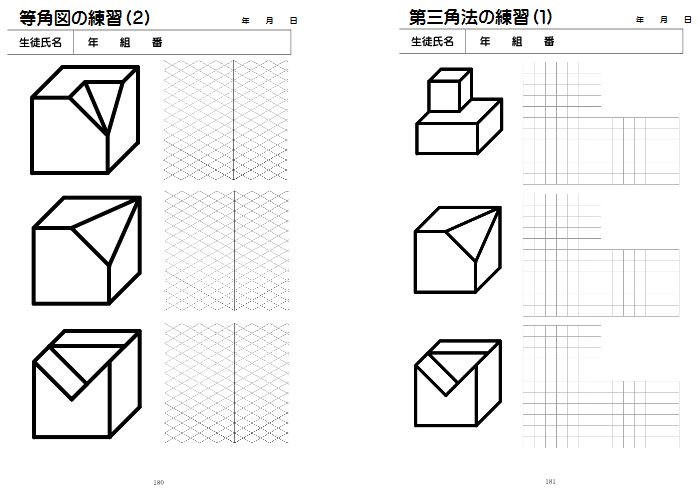This screenshot has height=495, width=700.
Task: Select the cube with triangular notch drawing
Action: pyautogui.click(x=85, y=120)
